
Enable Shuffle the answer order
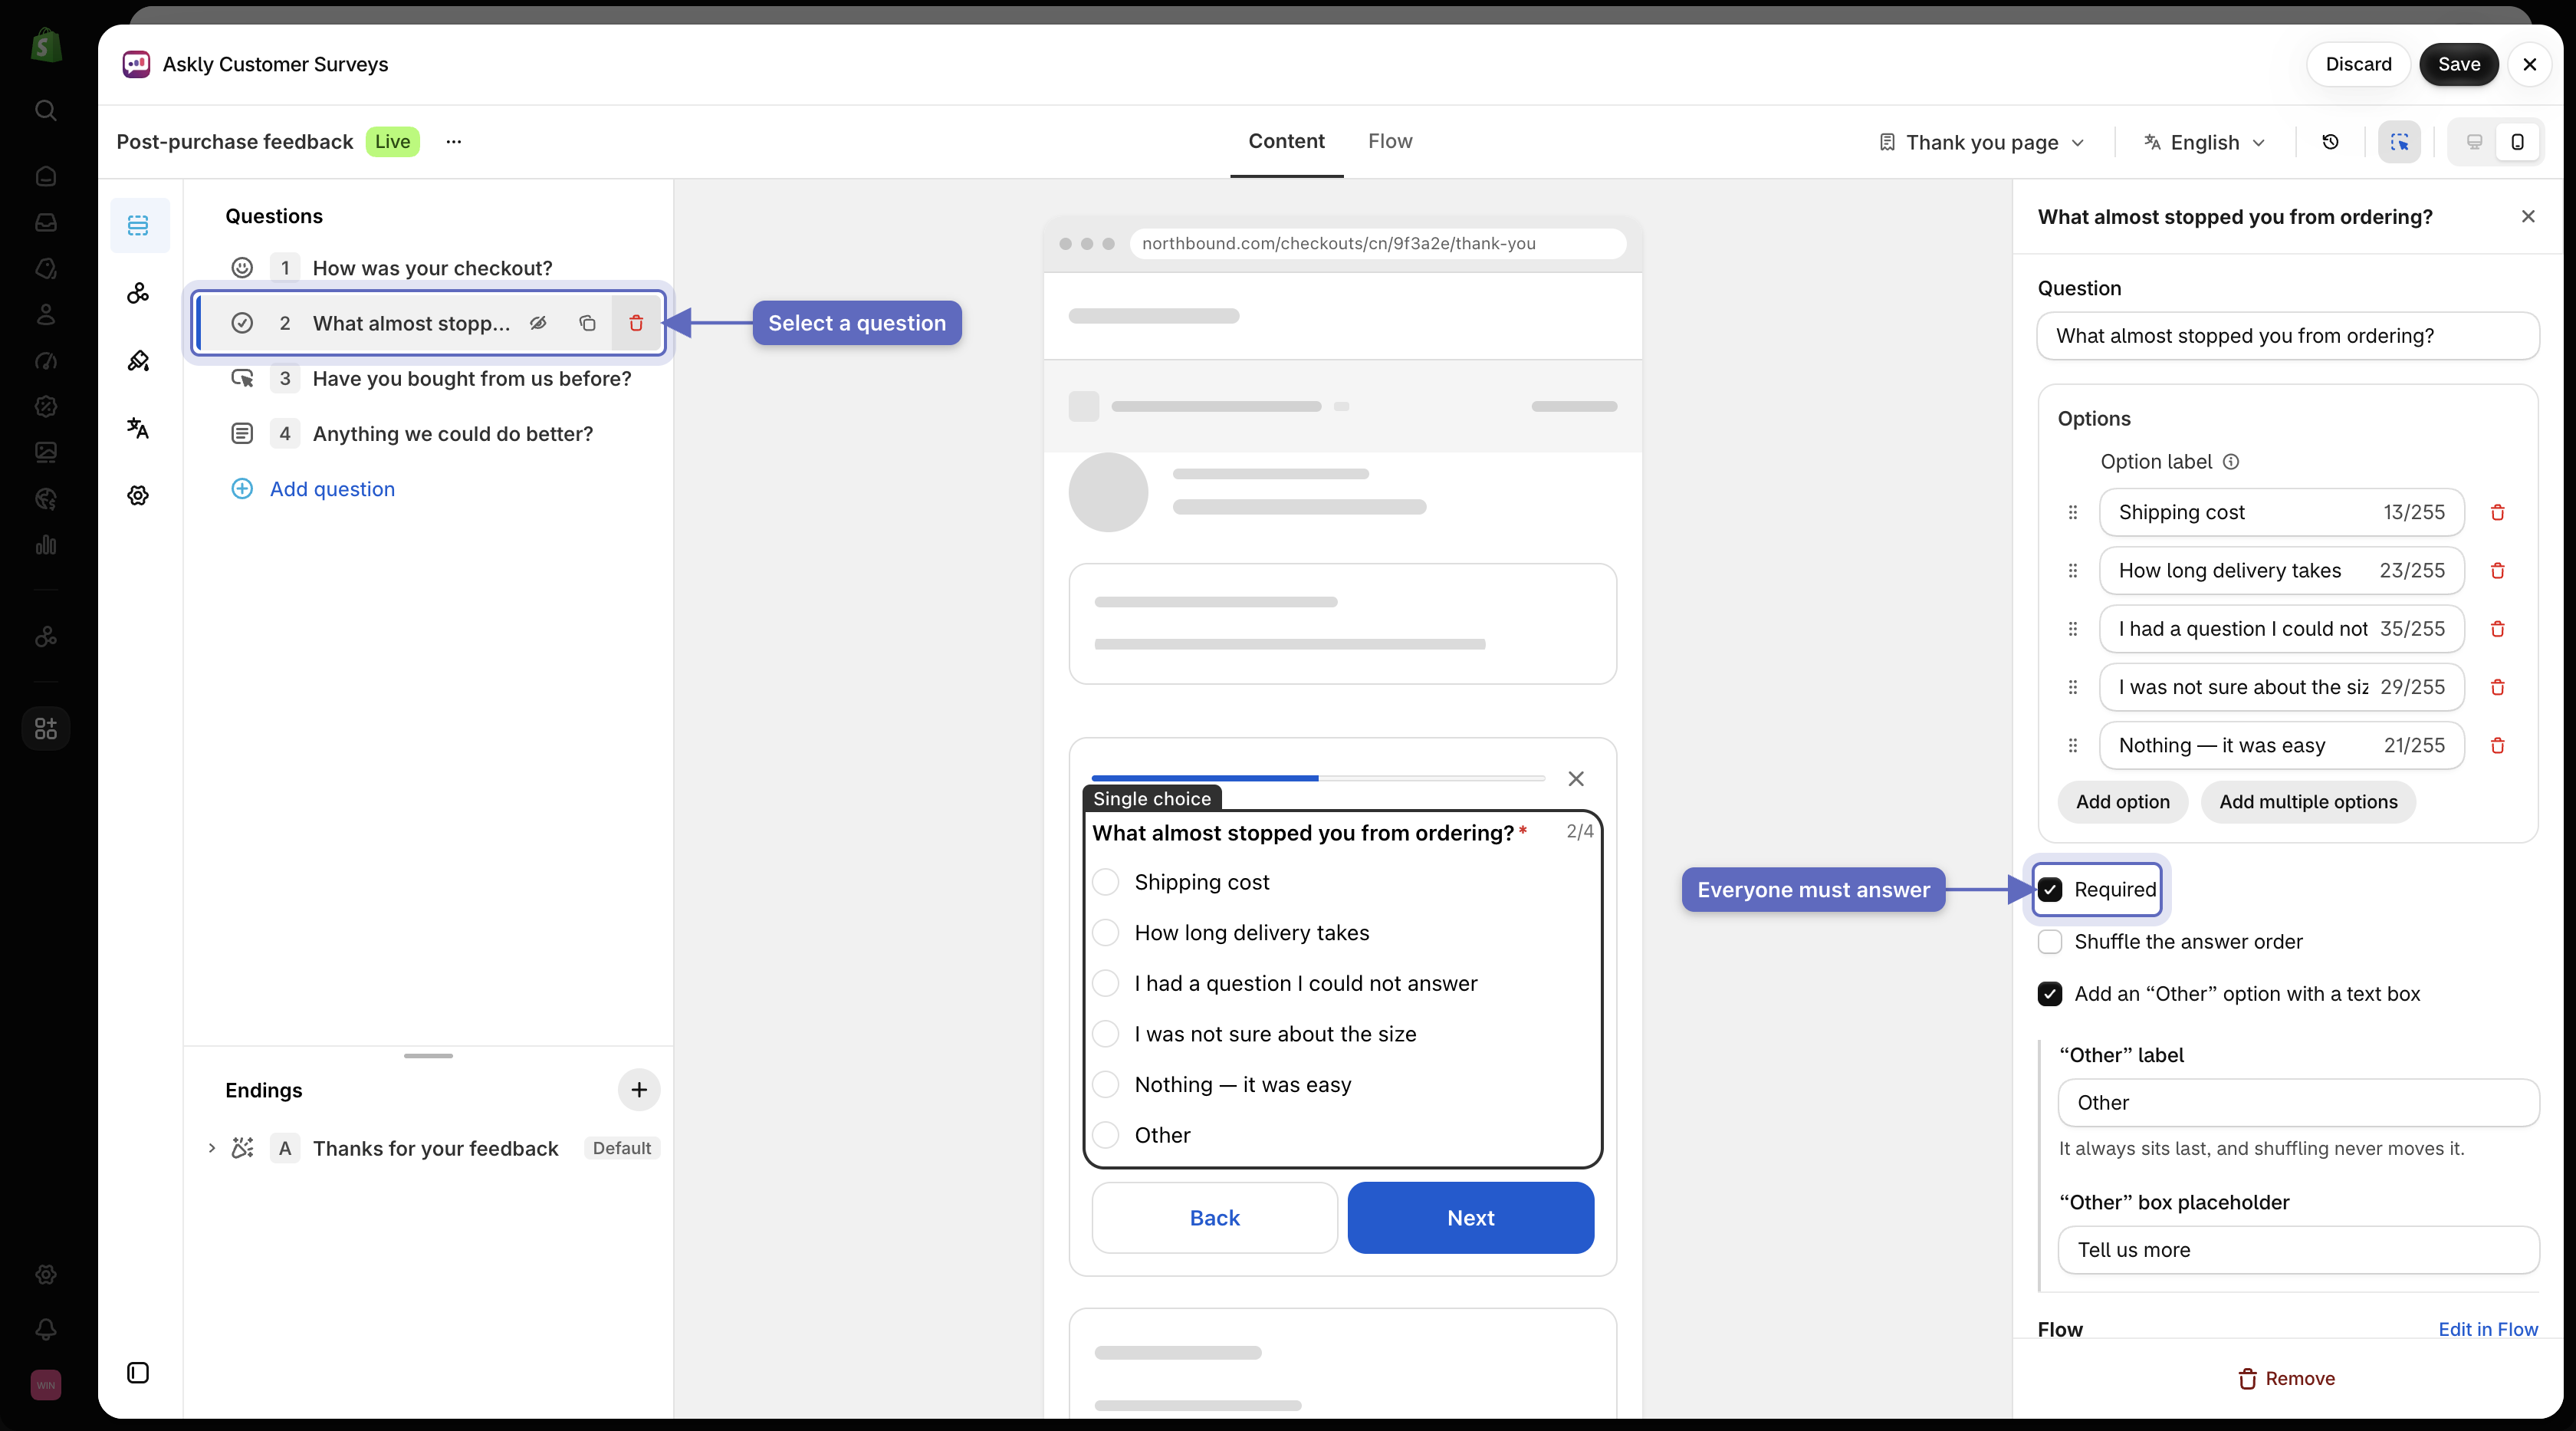coord(2050,941)
